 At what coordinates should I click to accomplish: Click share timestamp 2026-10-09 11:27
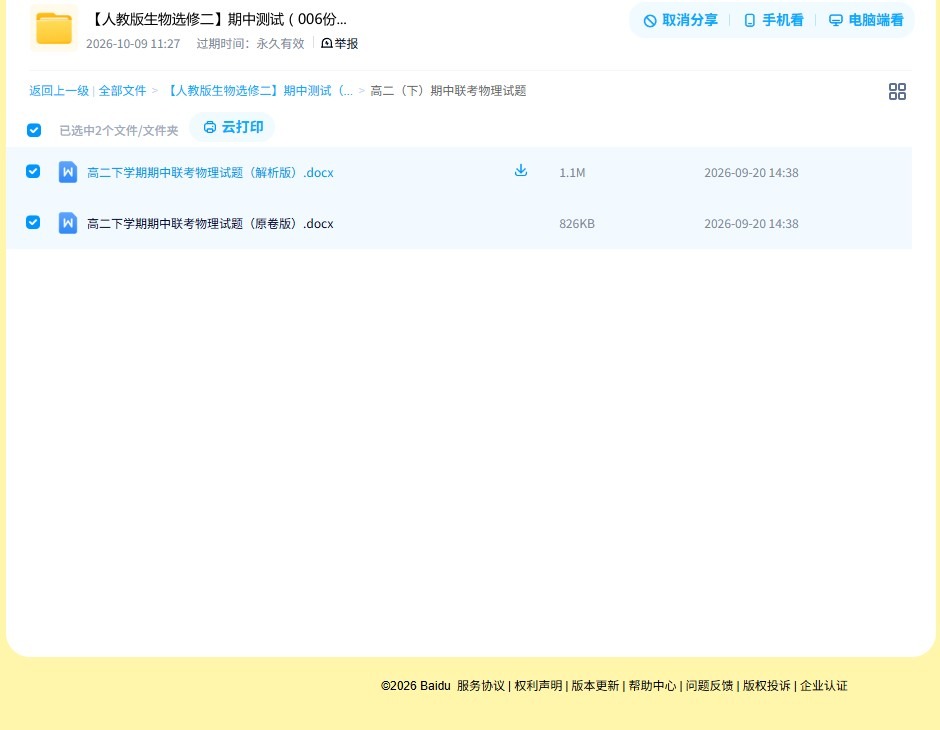coord(133,44)
